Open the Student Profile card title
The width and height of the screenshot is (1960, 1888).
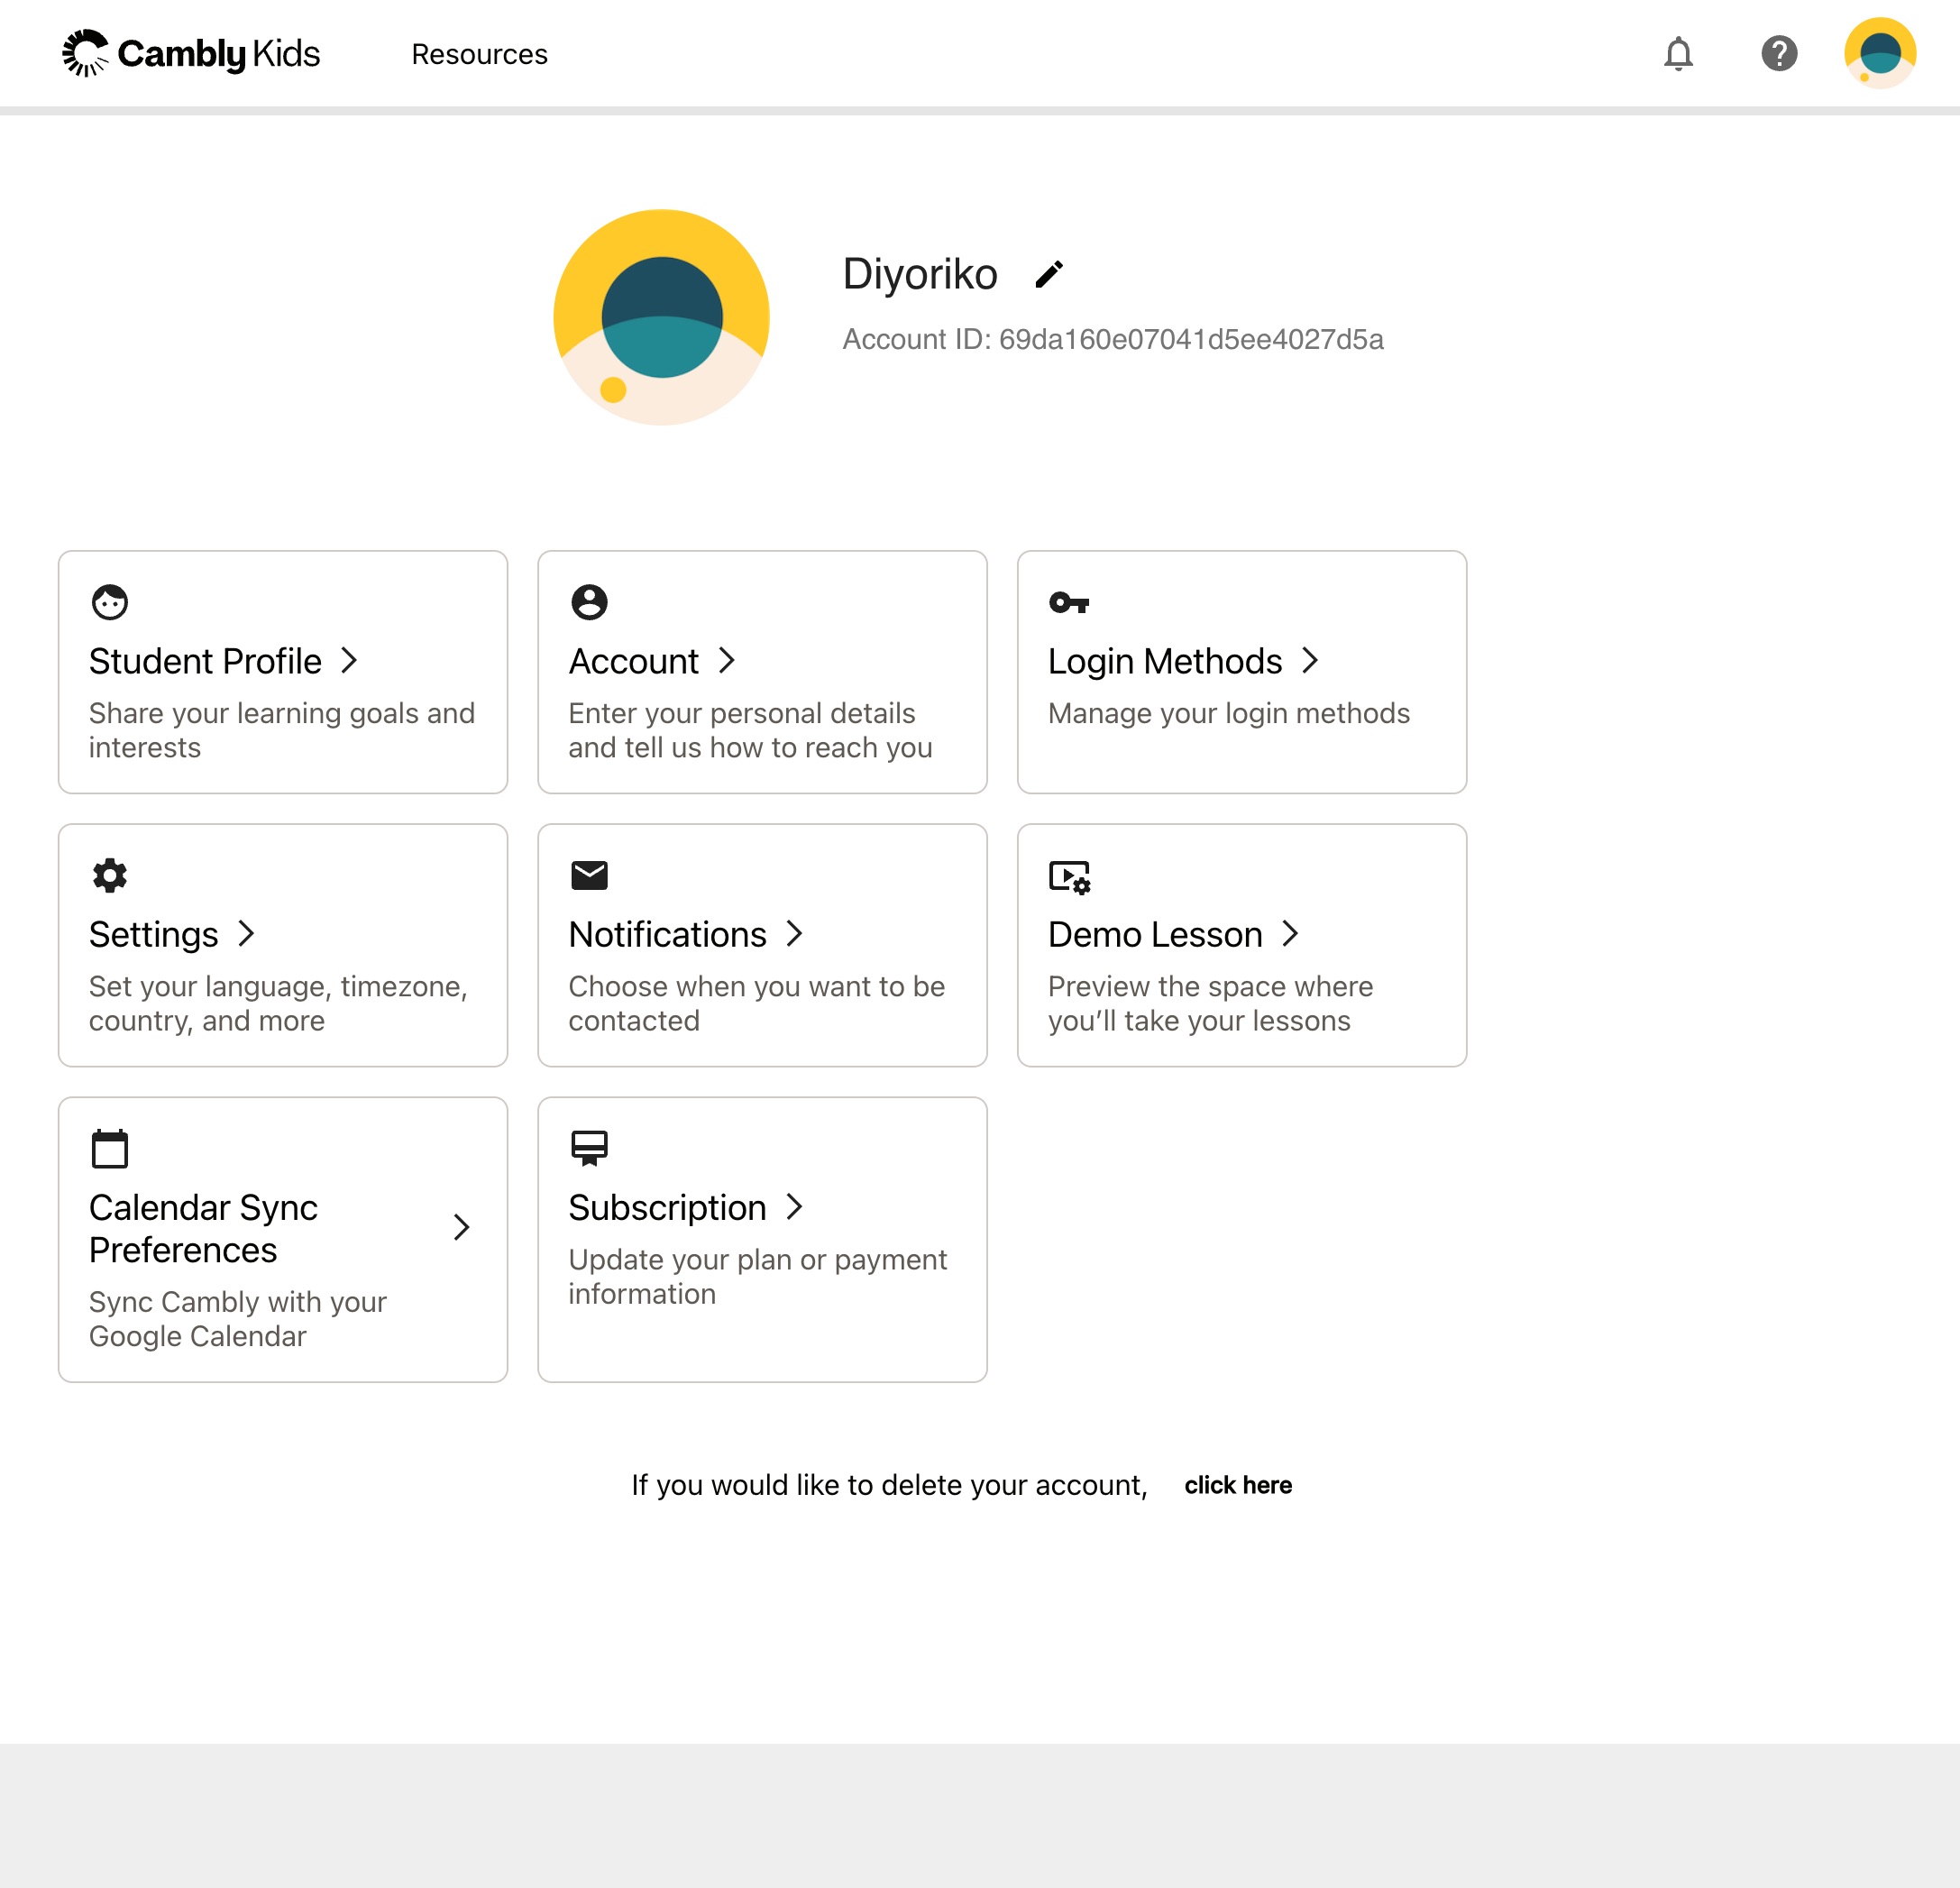click(x=205, y=661)
